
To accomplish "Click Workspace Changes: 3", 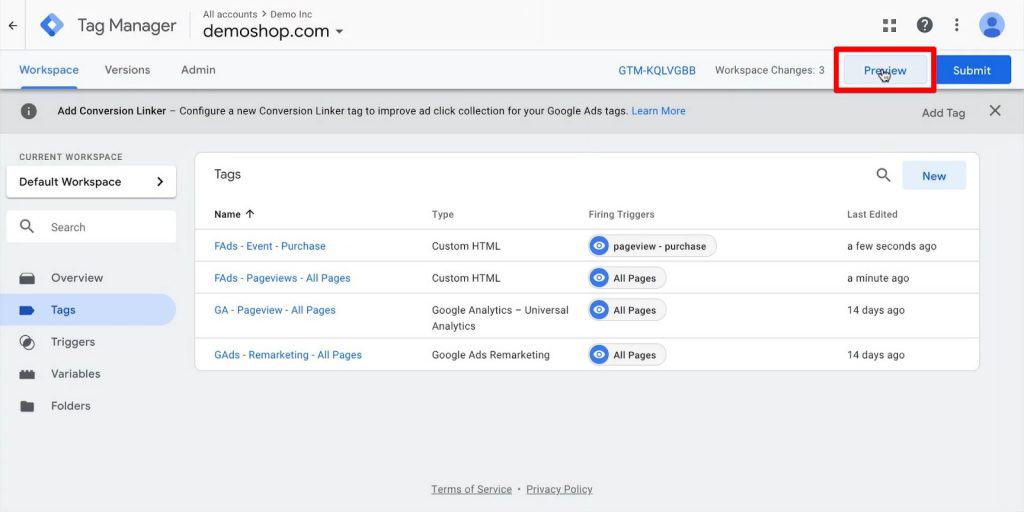I will point(769,70).
